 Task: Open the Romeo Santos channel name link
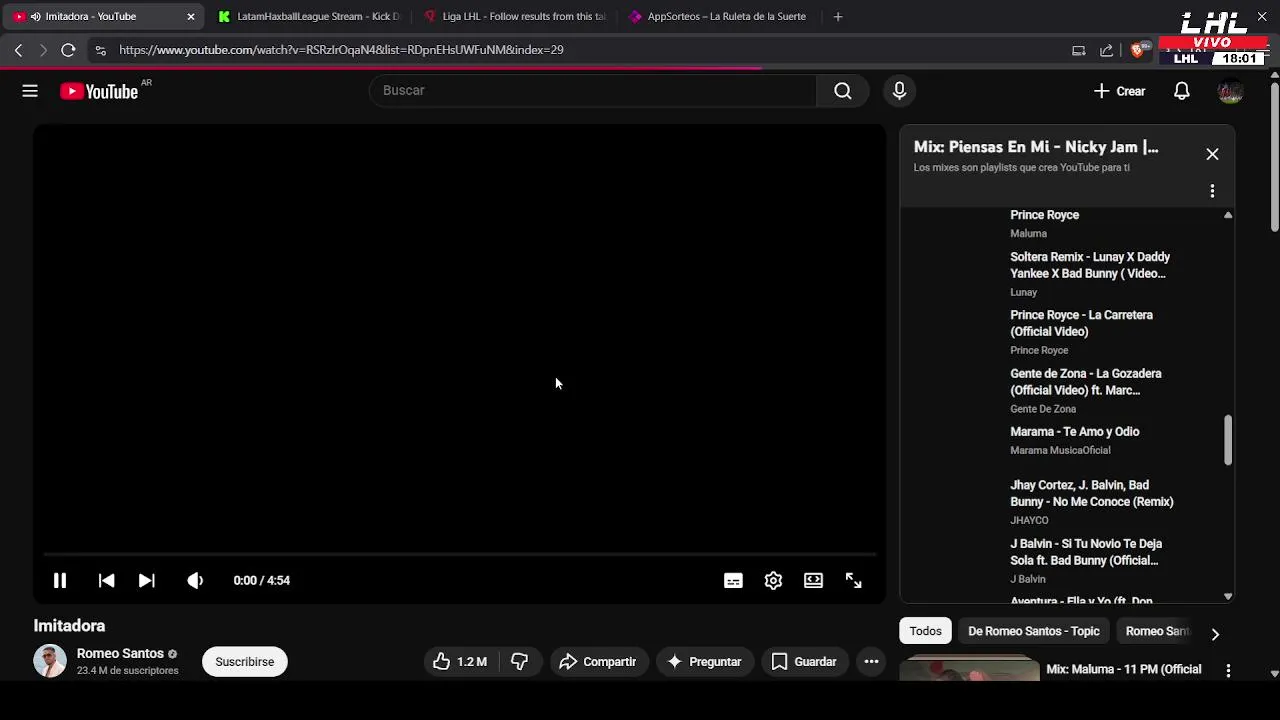pyautogui.click(x=120, y=654)
